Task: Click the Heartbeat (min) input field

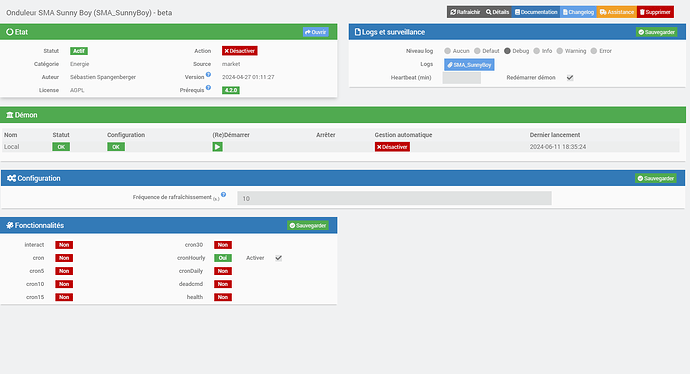Action: tap(461, 78)
